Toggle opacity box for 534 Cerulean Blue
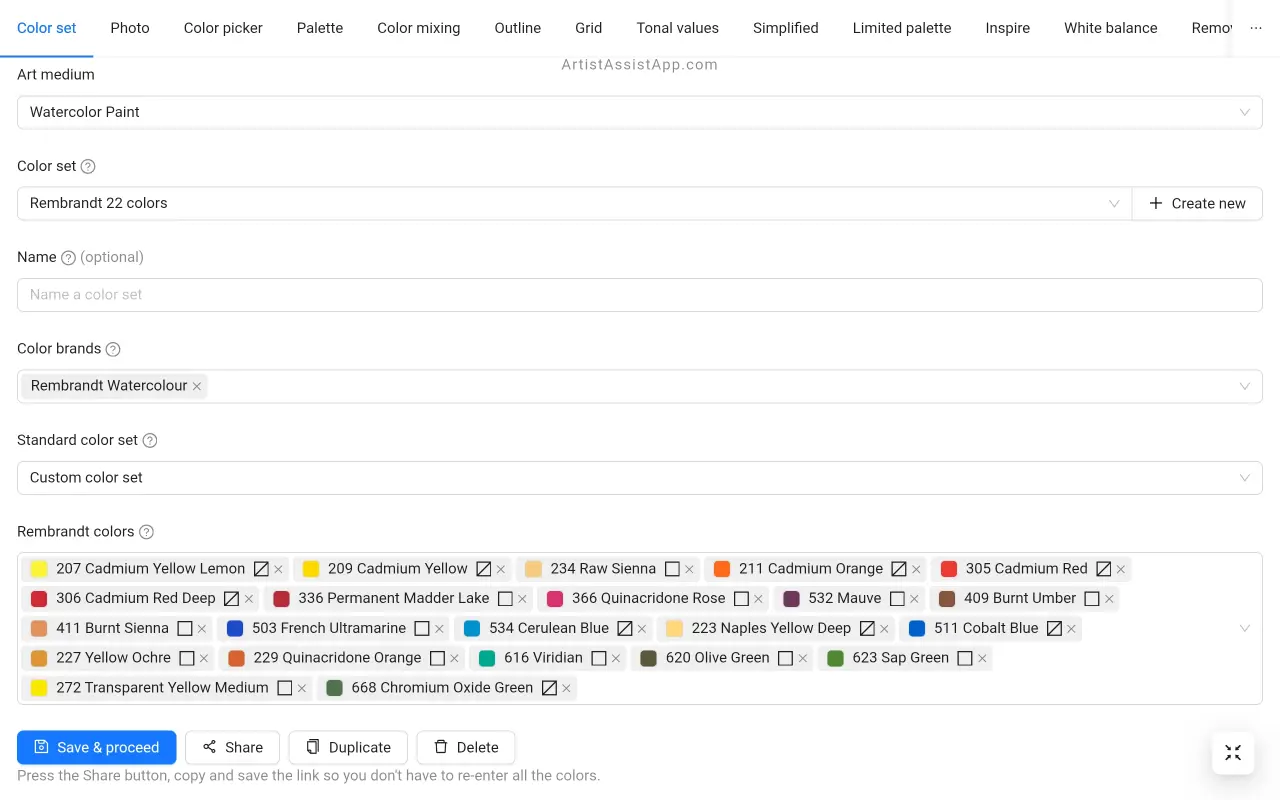The width and height of the screenshot is (1280, 800). pyautogui.click(x=624, y=628)
